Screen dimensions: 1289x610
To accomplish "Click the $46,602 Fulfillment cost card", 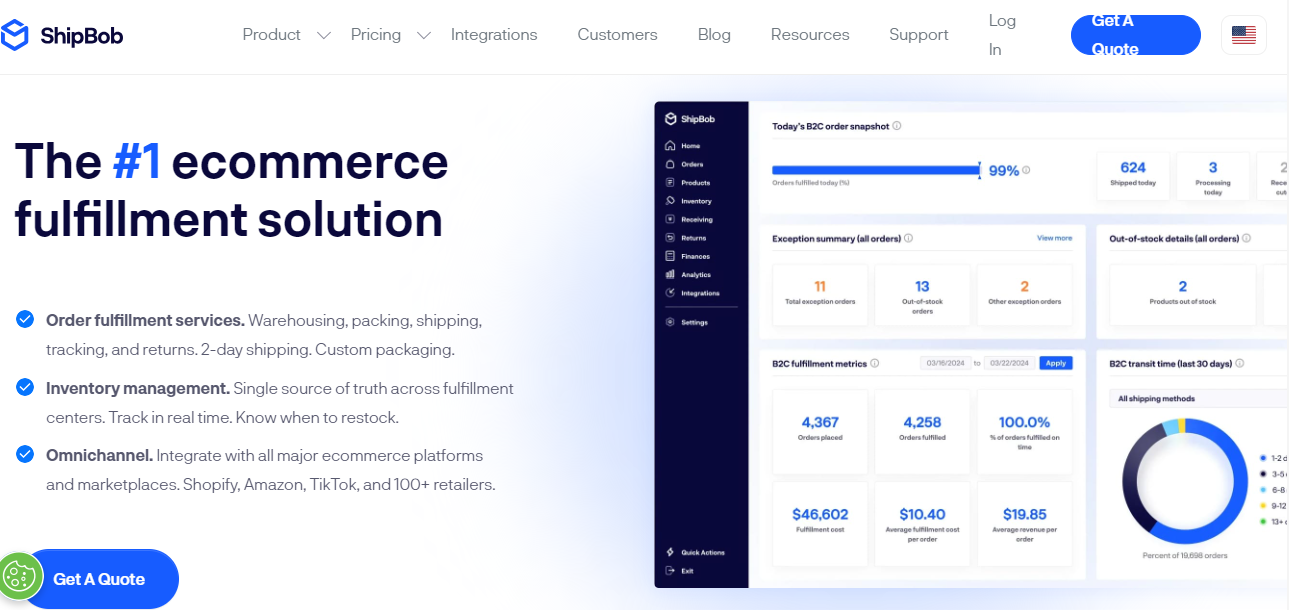I will (820, 522).
